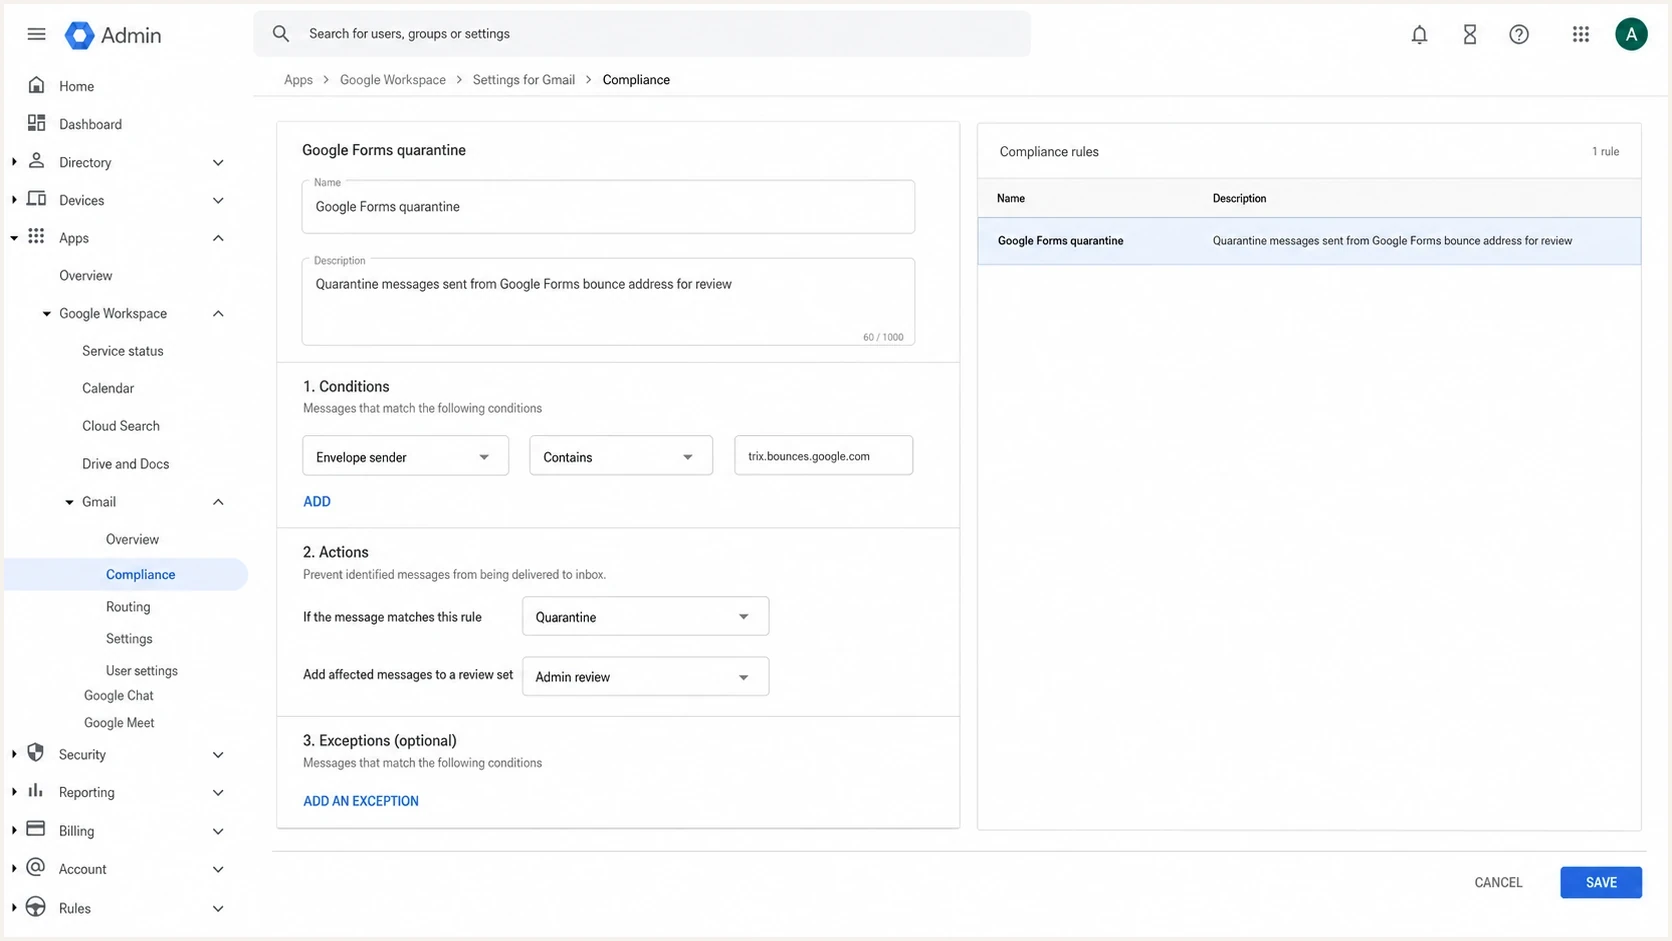Image resolution: width=1672 pixels, height=941 pixels.
Task: Open the main hamburger menu
Action: coord(36,34)
